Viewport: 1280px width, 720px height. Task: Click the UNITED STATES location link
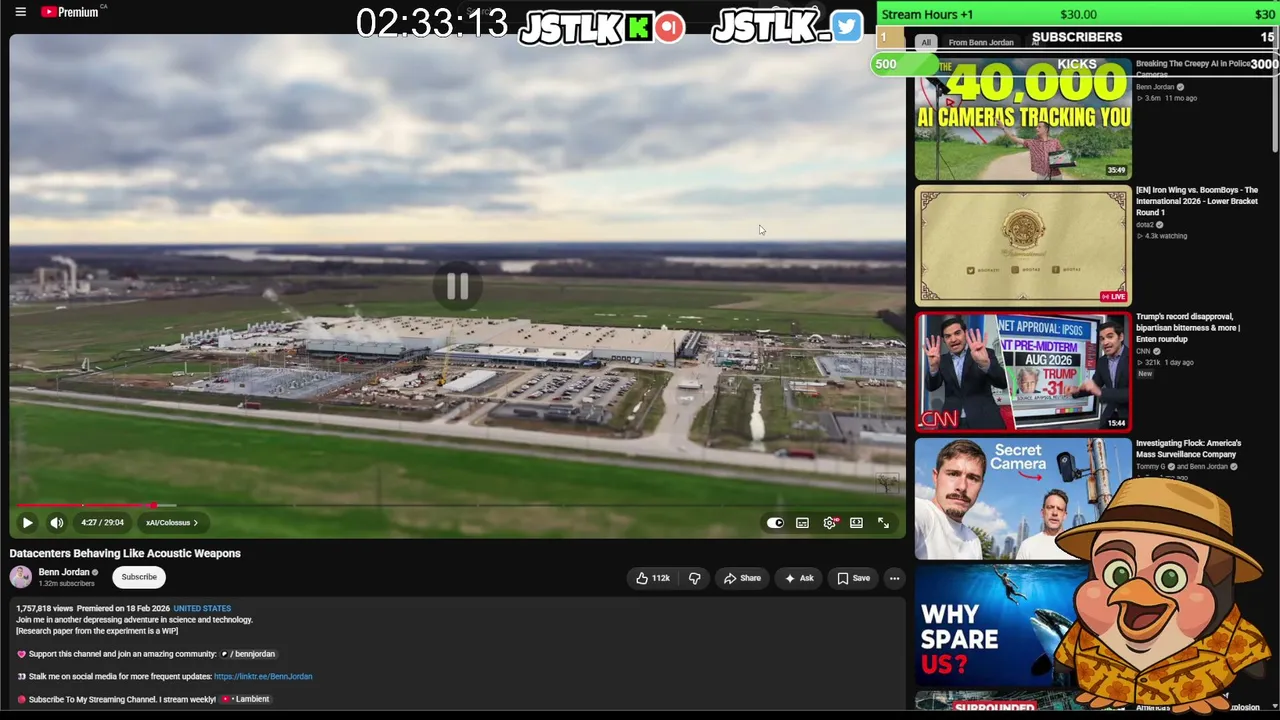click(202, 608)
